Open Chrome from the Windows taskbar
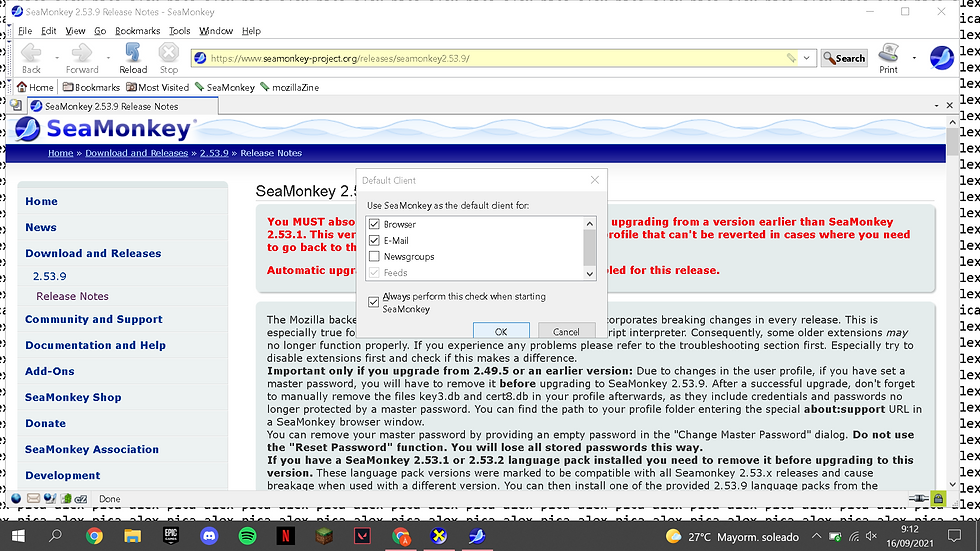 94,536
